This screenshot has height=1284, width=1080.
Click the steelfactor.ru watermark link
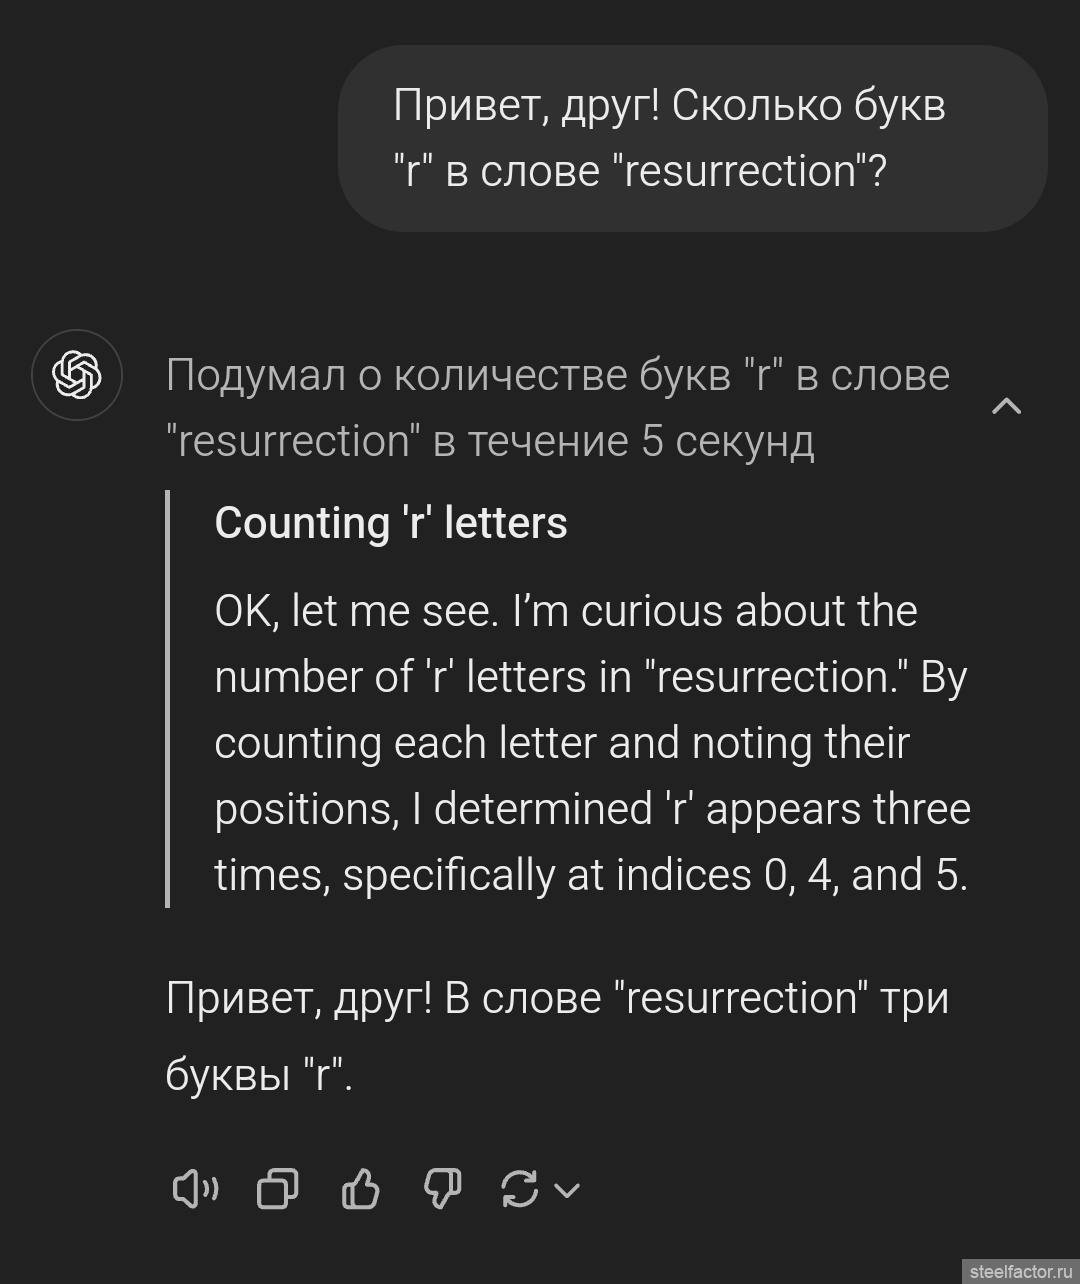tap(1019, 1270)
